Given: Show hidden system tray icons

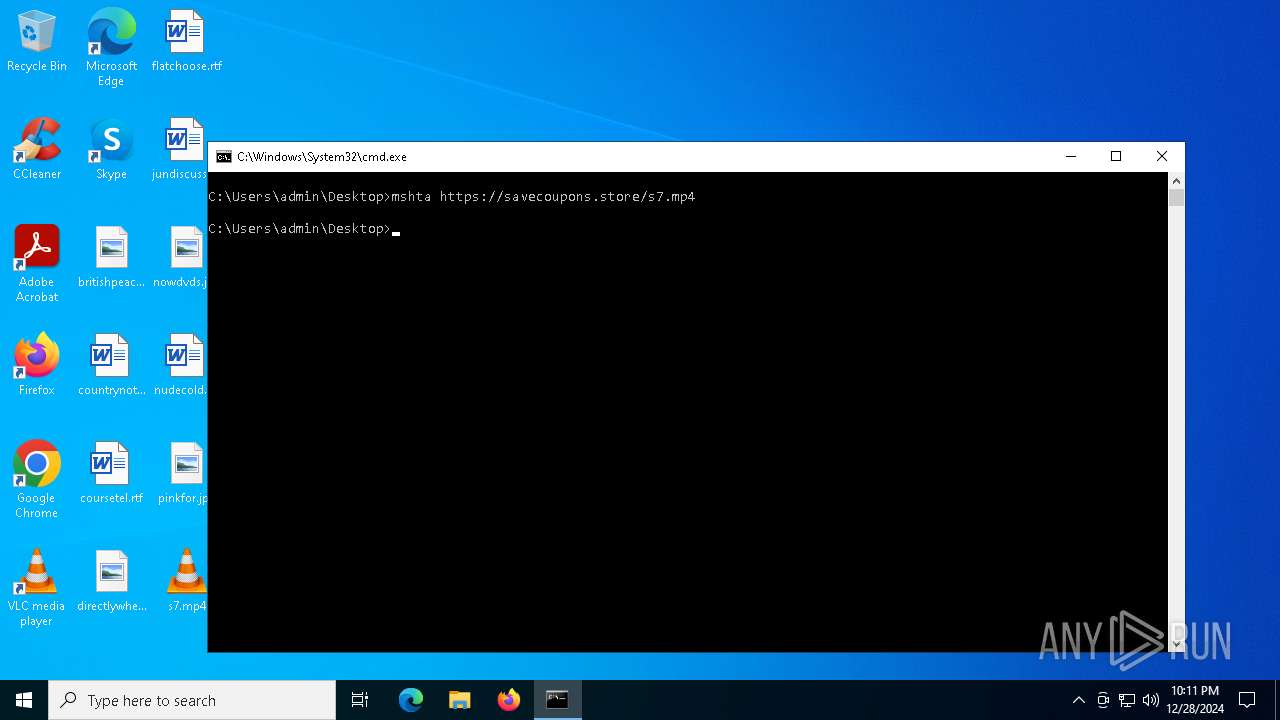Looking at the screenshot, I should pyautogui.click(x=1078, y=700).
